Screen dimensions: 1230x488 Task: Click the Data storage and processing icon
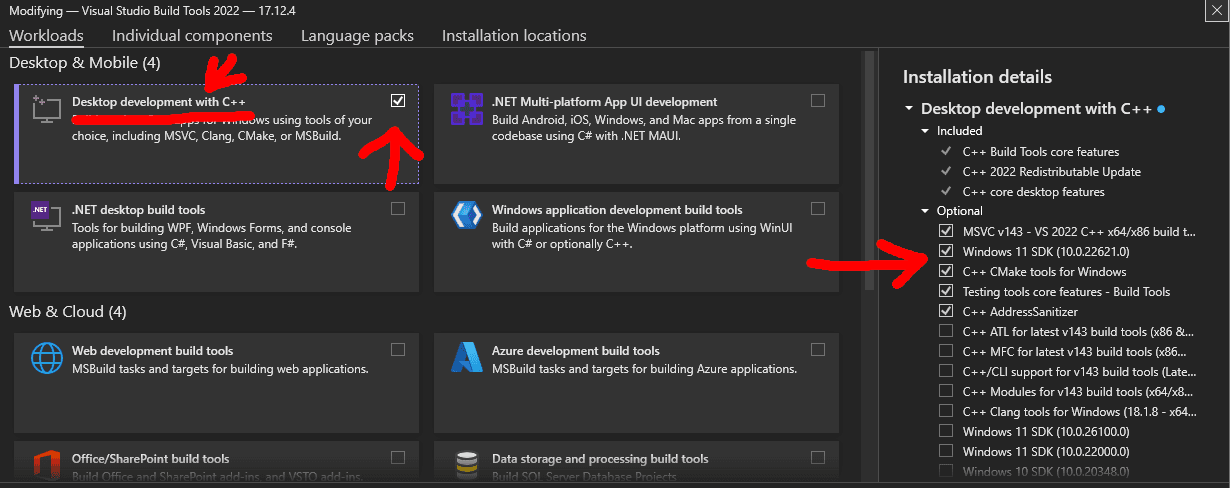pos(467,465)
